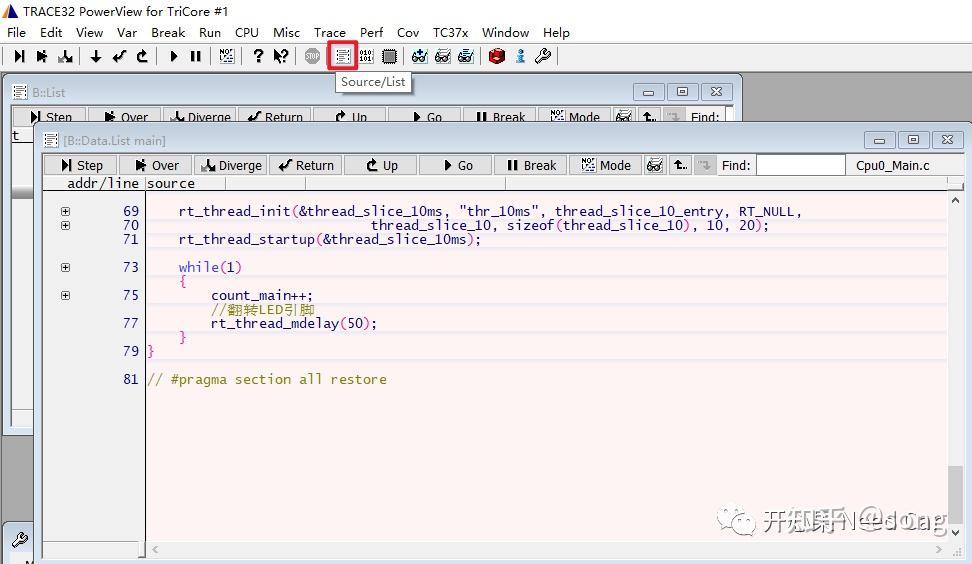Click the red Stop command icon

coord(312,56)
